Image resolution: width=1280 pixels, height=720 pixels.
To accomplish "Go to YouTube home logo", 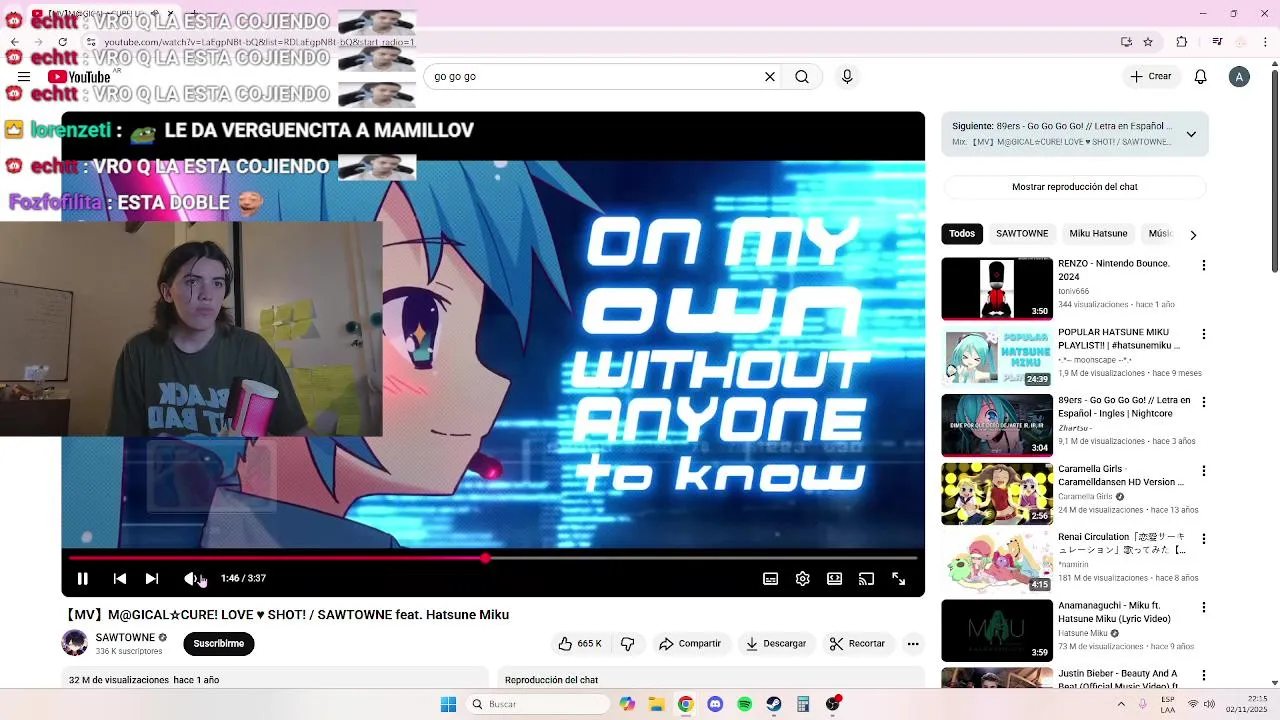I will pos(79,76).
